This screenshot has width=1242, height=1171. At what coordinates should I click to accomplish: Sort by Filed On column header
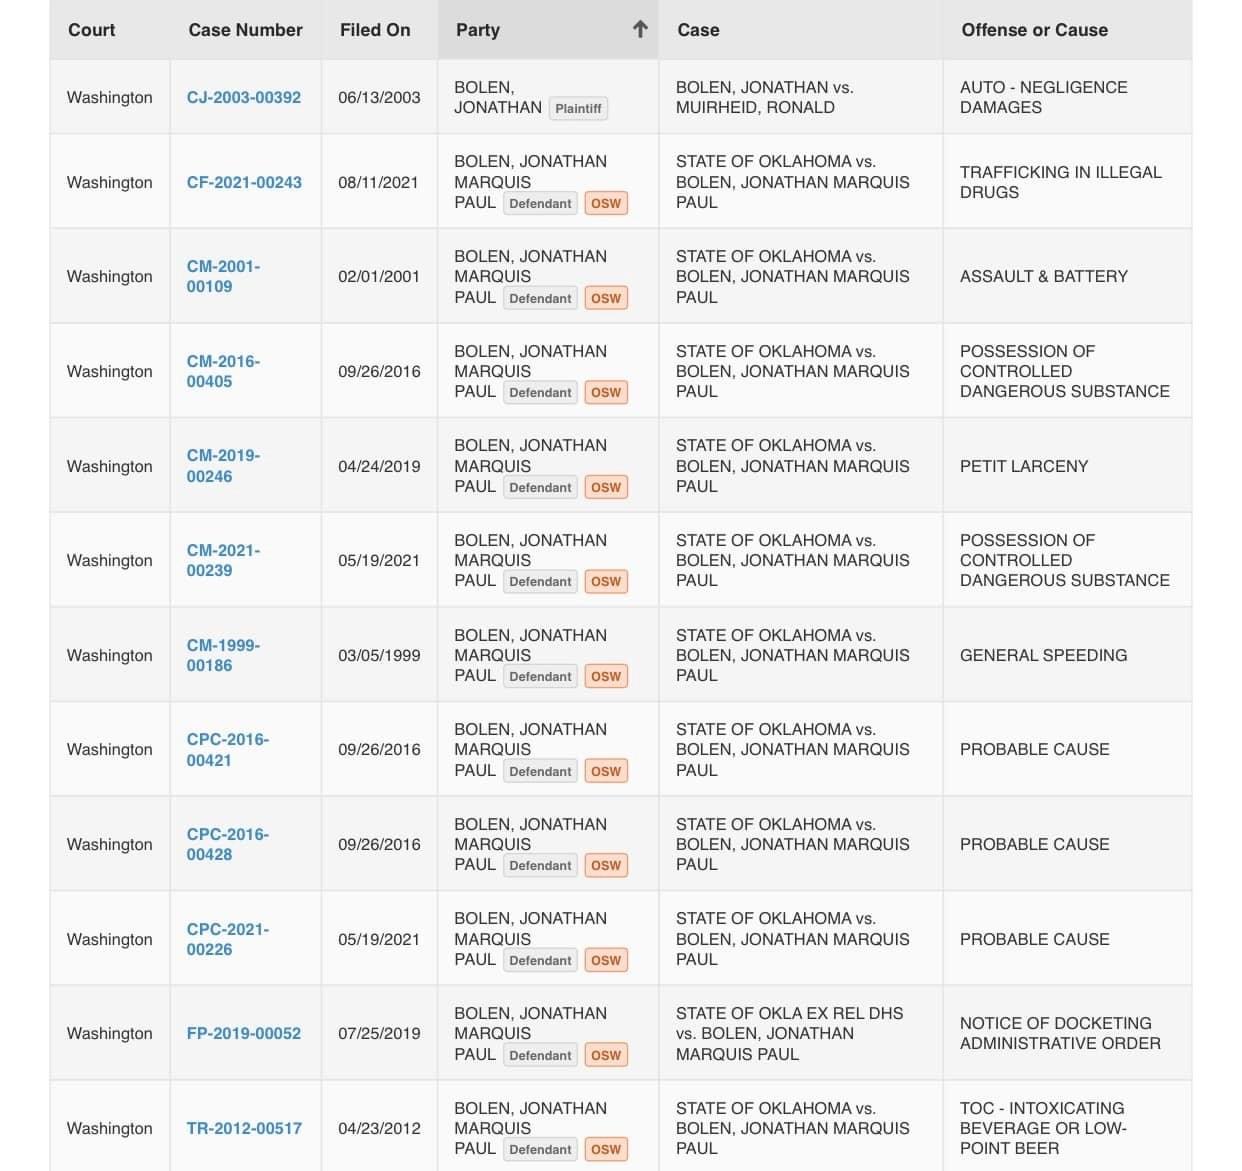coord(375,30)
